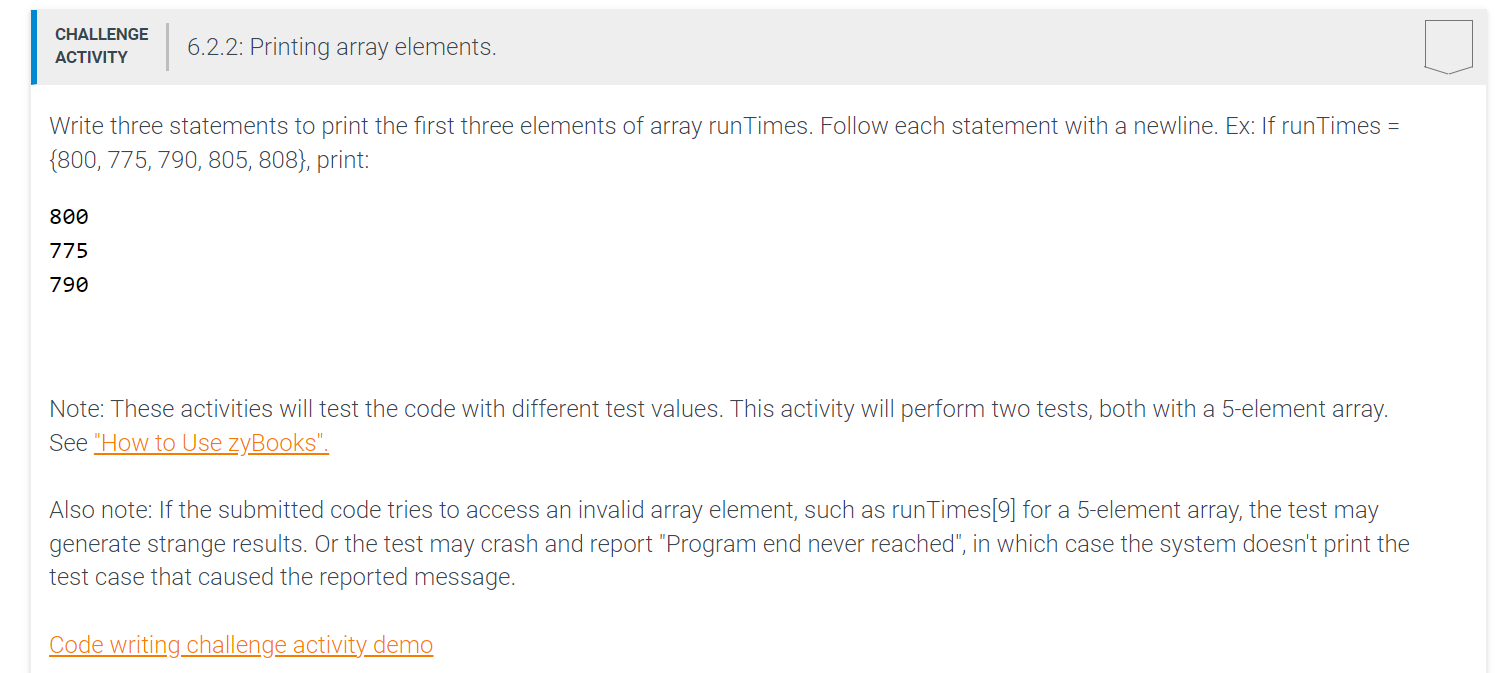Viewport: 1495px width, 673px height.
Task: Click the line printing 775 in the example
Action: 68,250
